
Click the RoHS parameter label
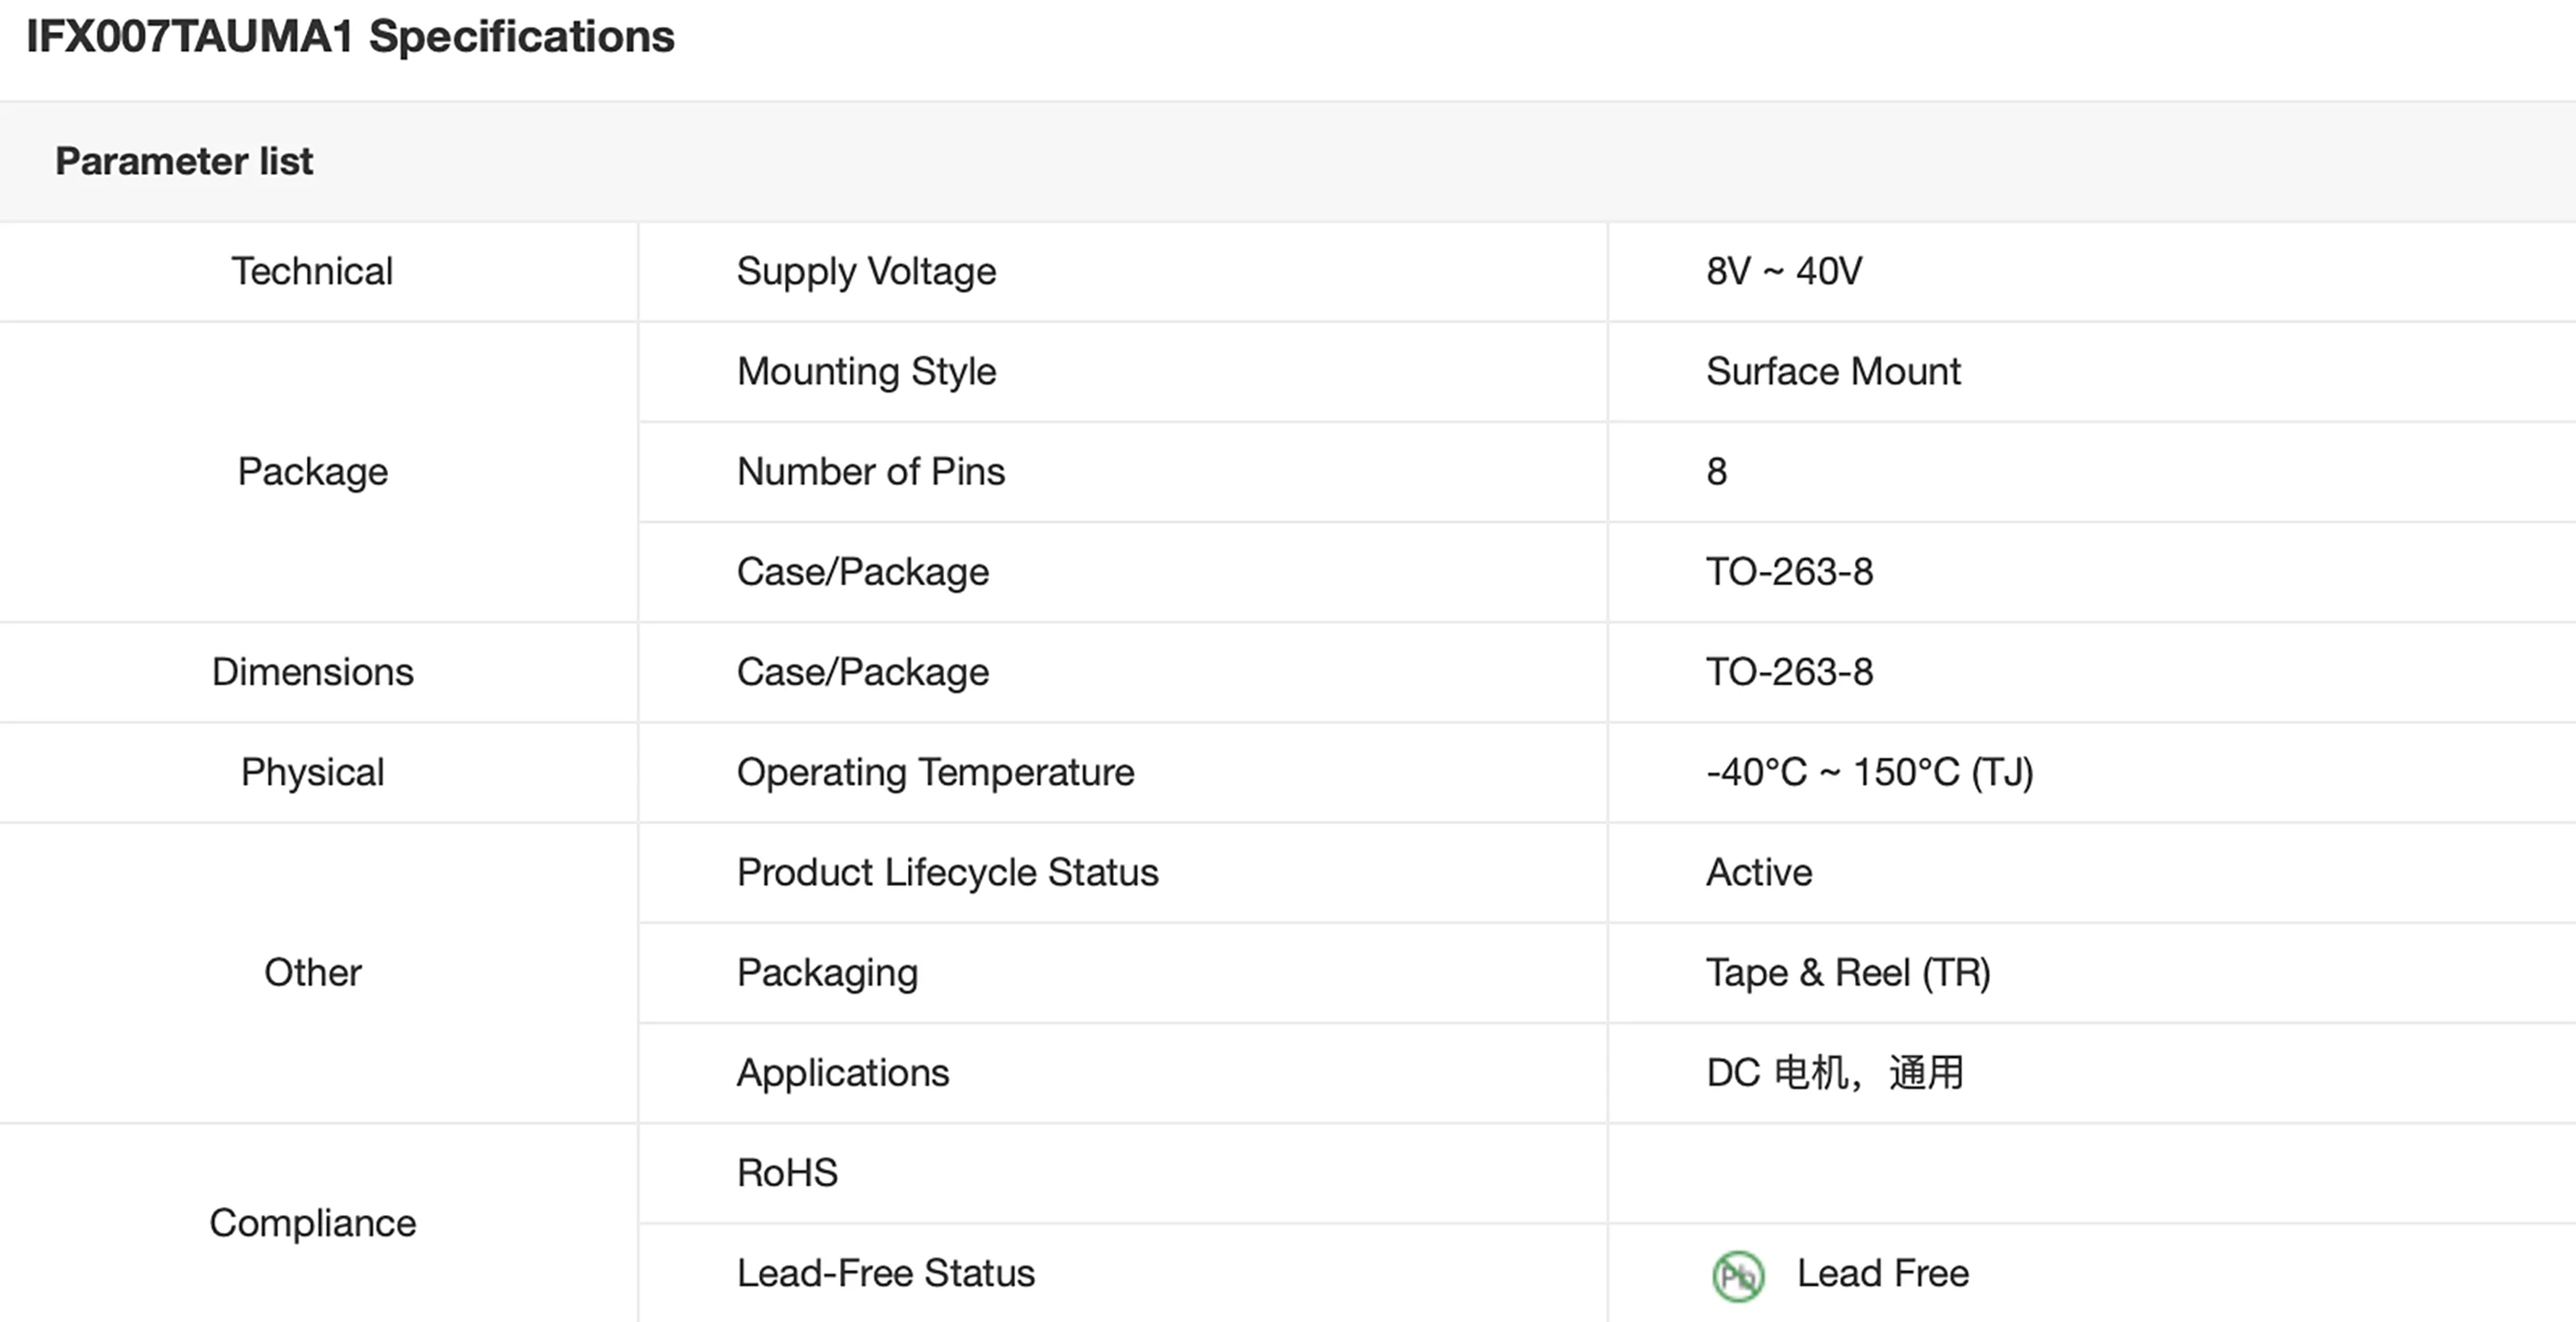(x=787, y=1173)
